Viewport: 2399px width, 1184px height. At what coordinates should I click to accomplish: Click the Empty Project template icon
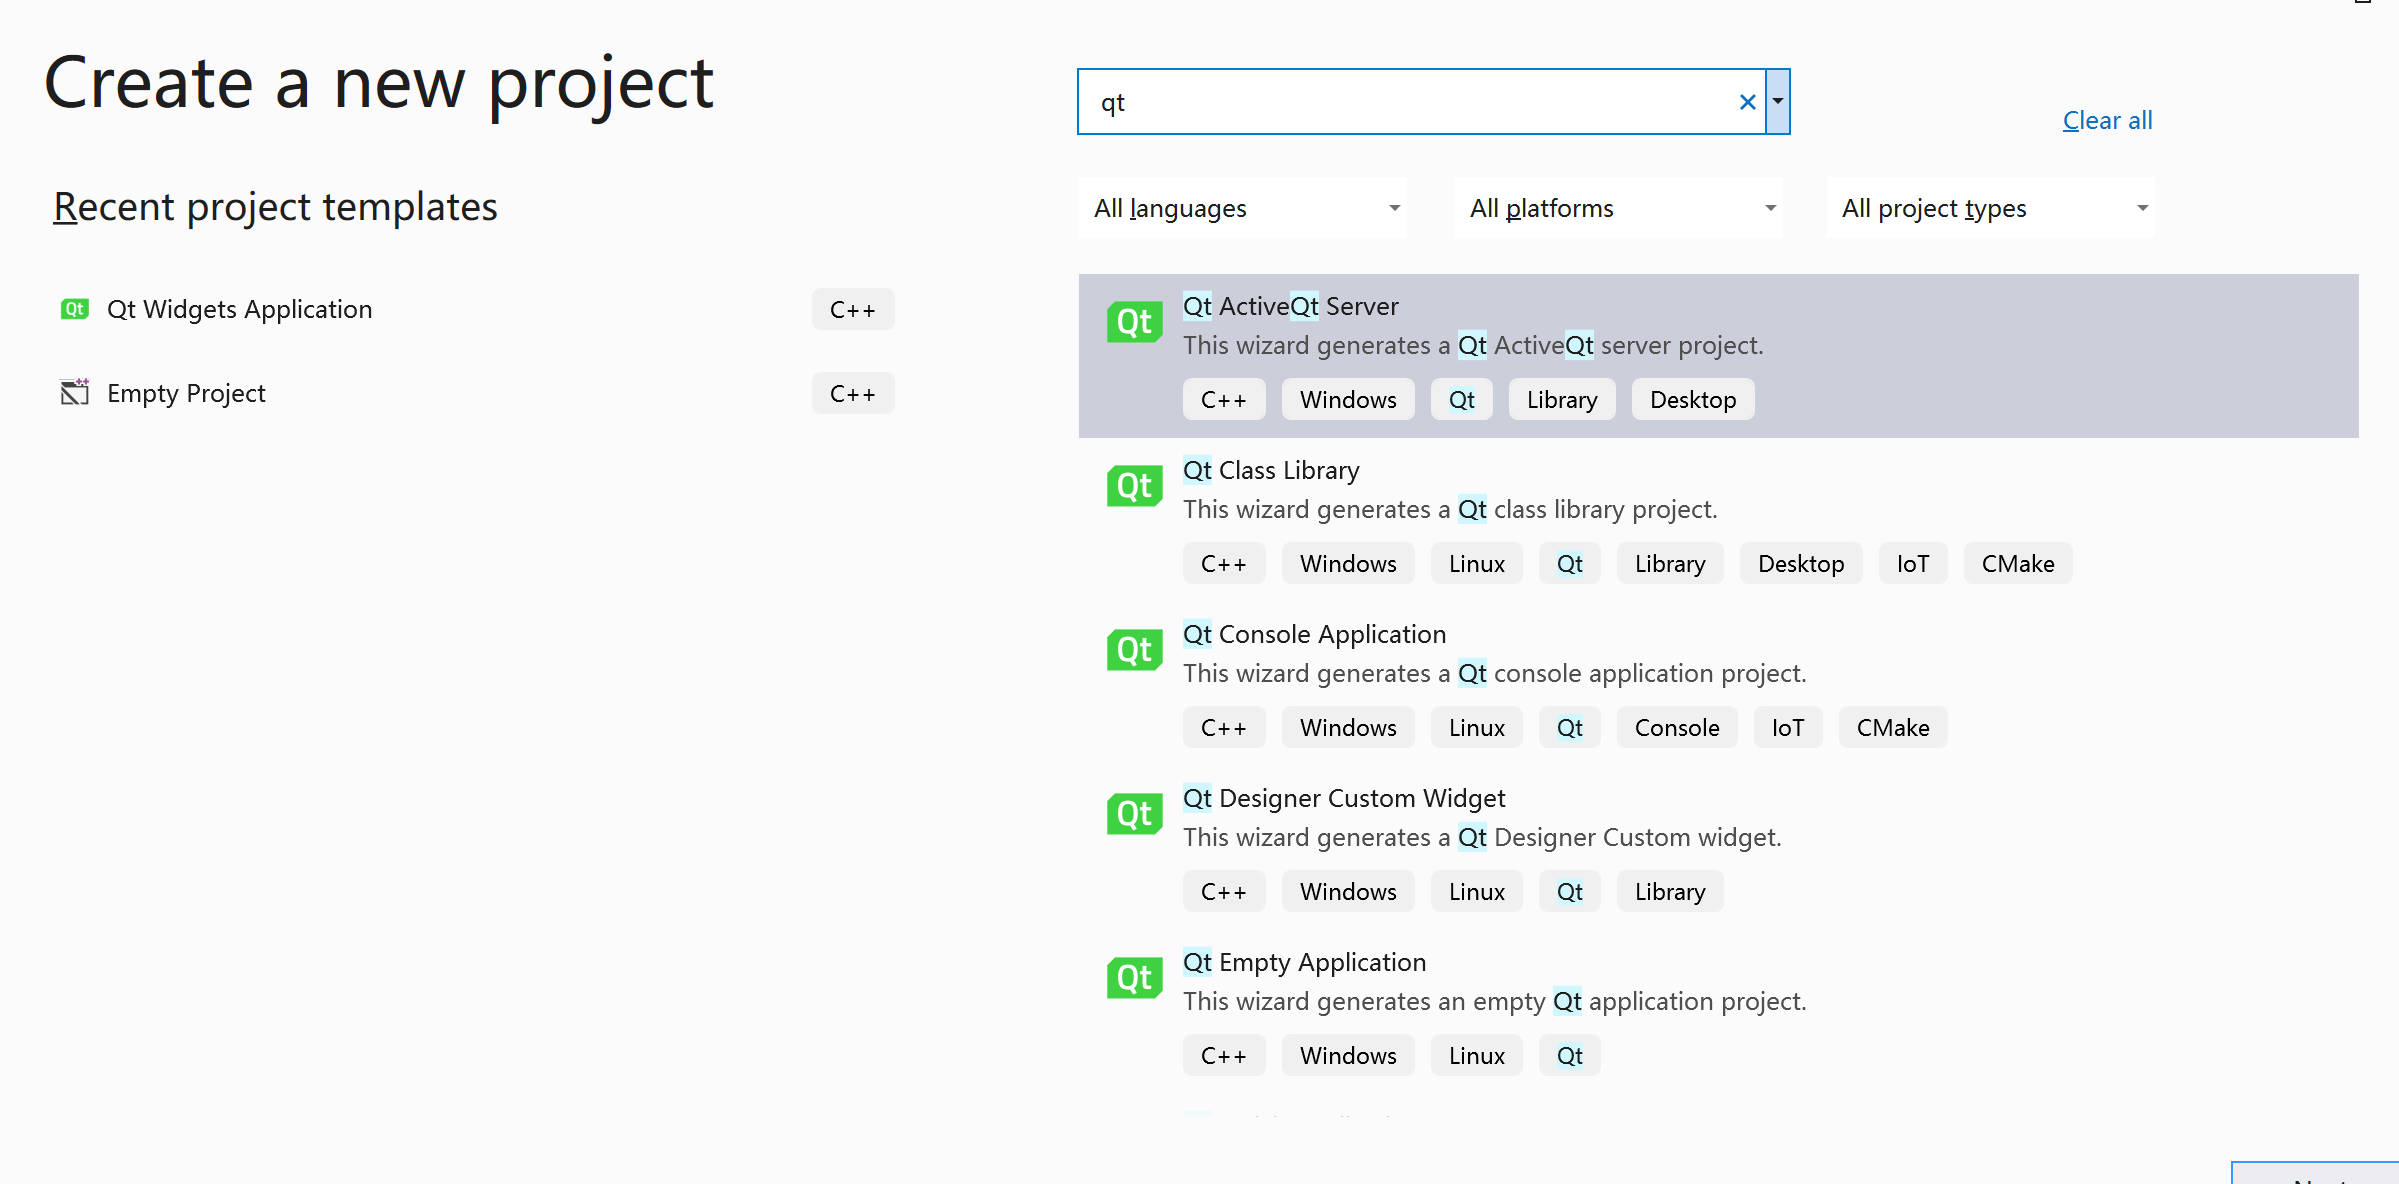(x=75, y=392)
